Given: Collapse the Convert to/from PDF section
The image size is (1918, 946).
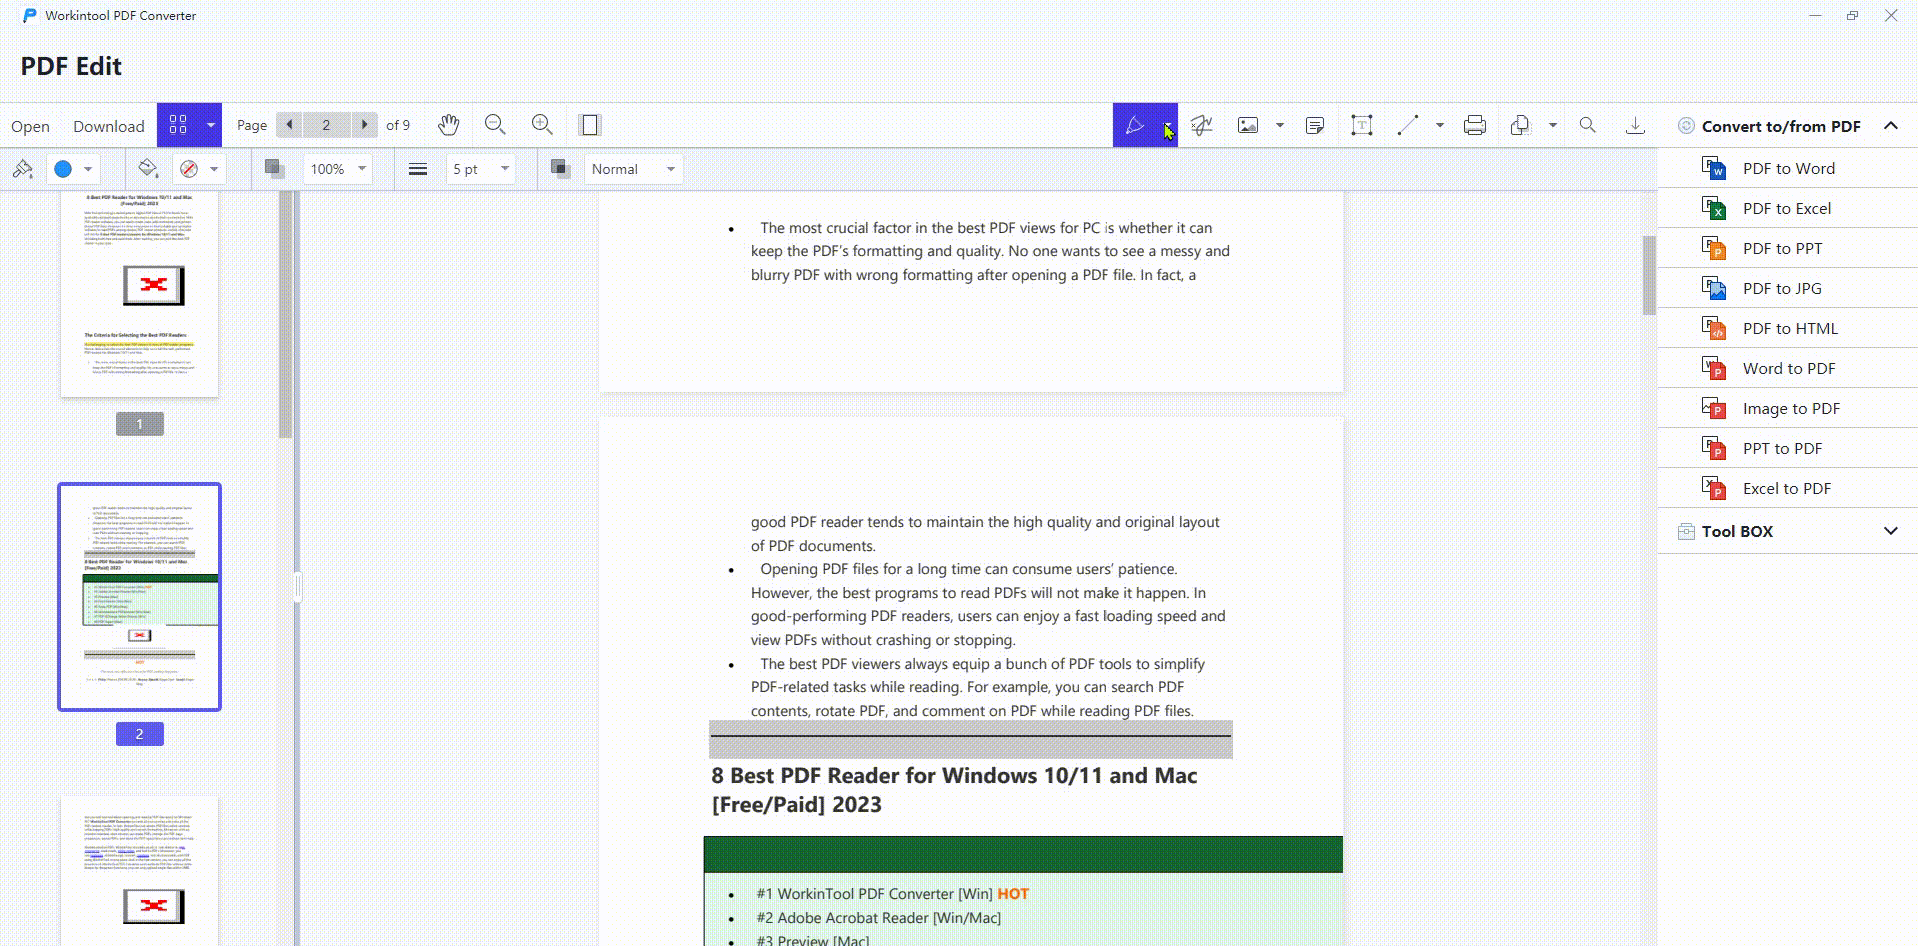Looking at the screenshot, I should pos(1891,125).
